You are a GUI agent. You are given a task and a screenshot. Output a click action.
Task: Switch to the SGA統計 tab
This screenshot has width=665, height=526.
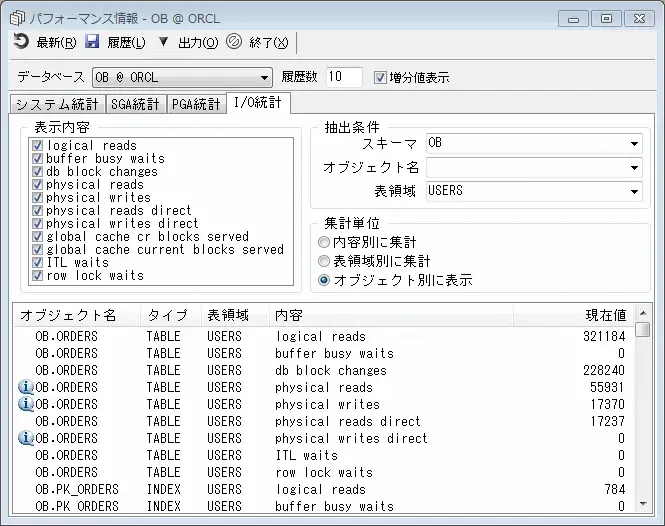pos(135,104)
